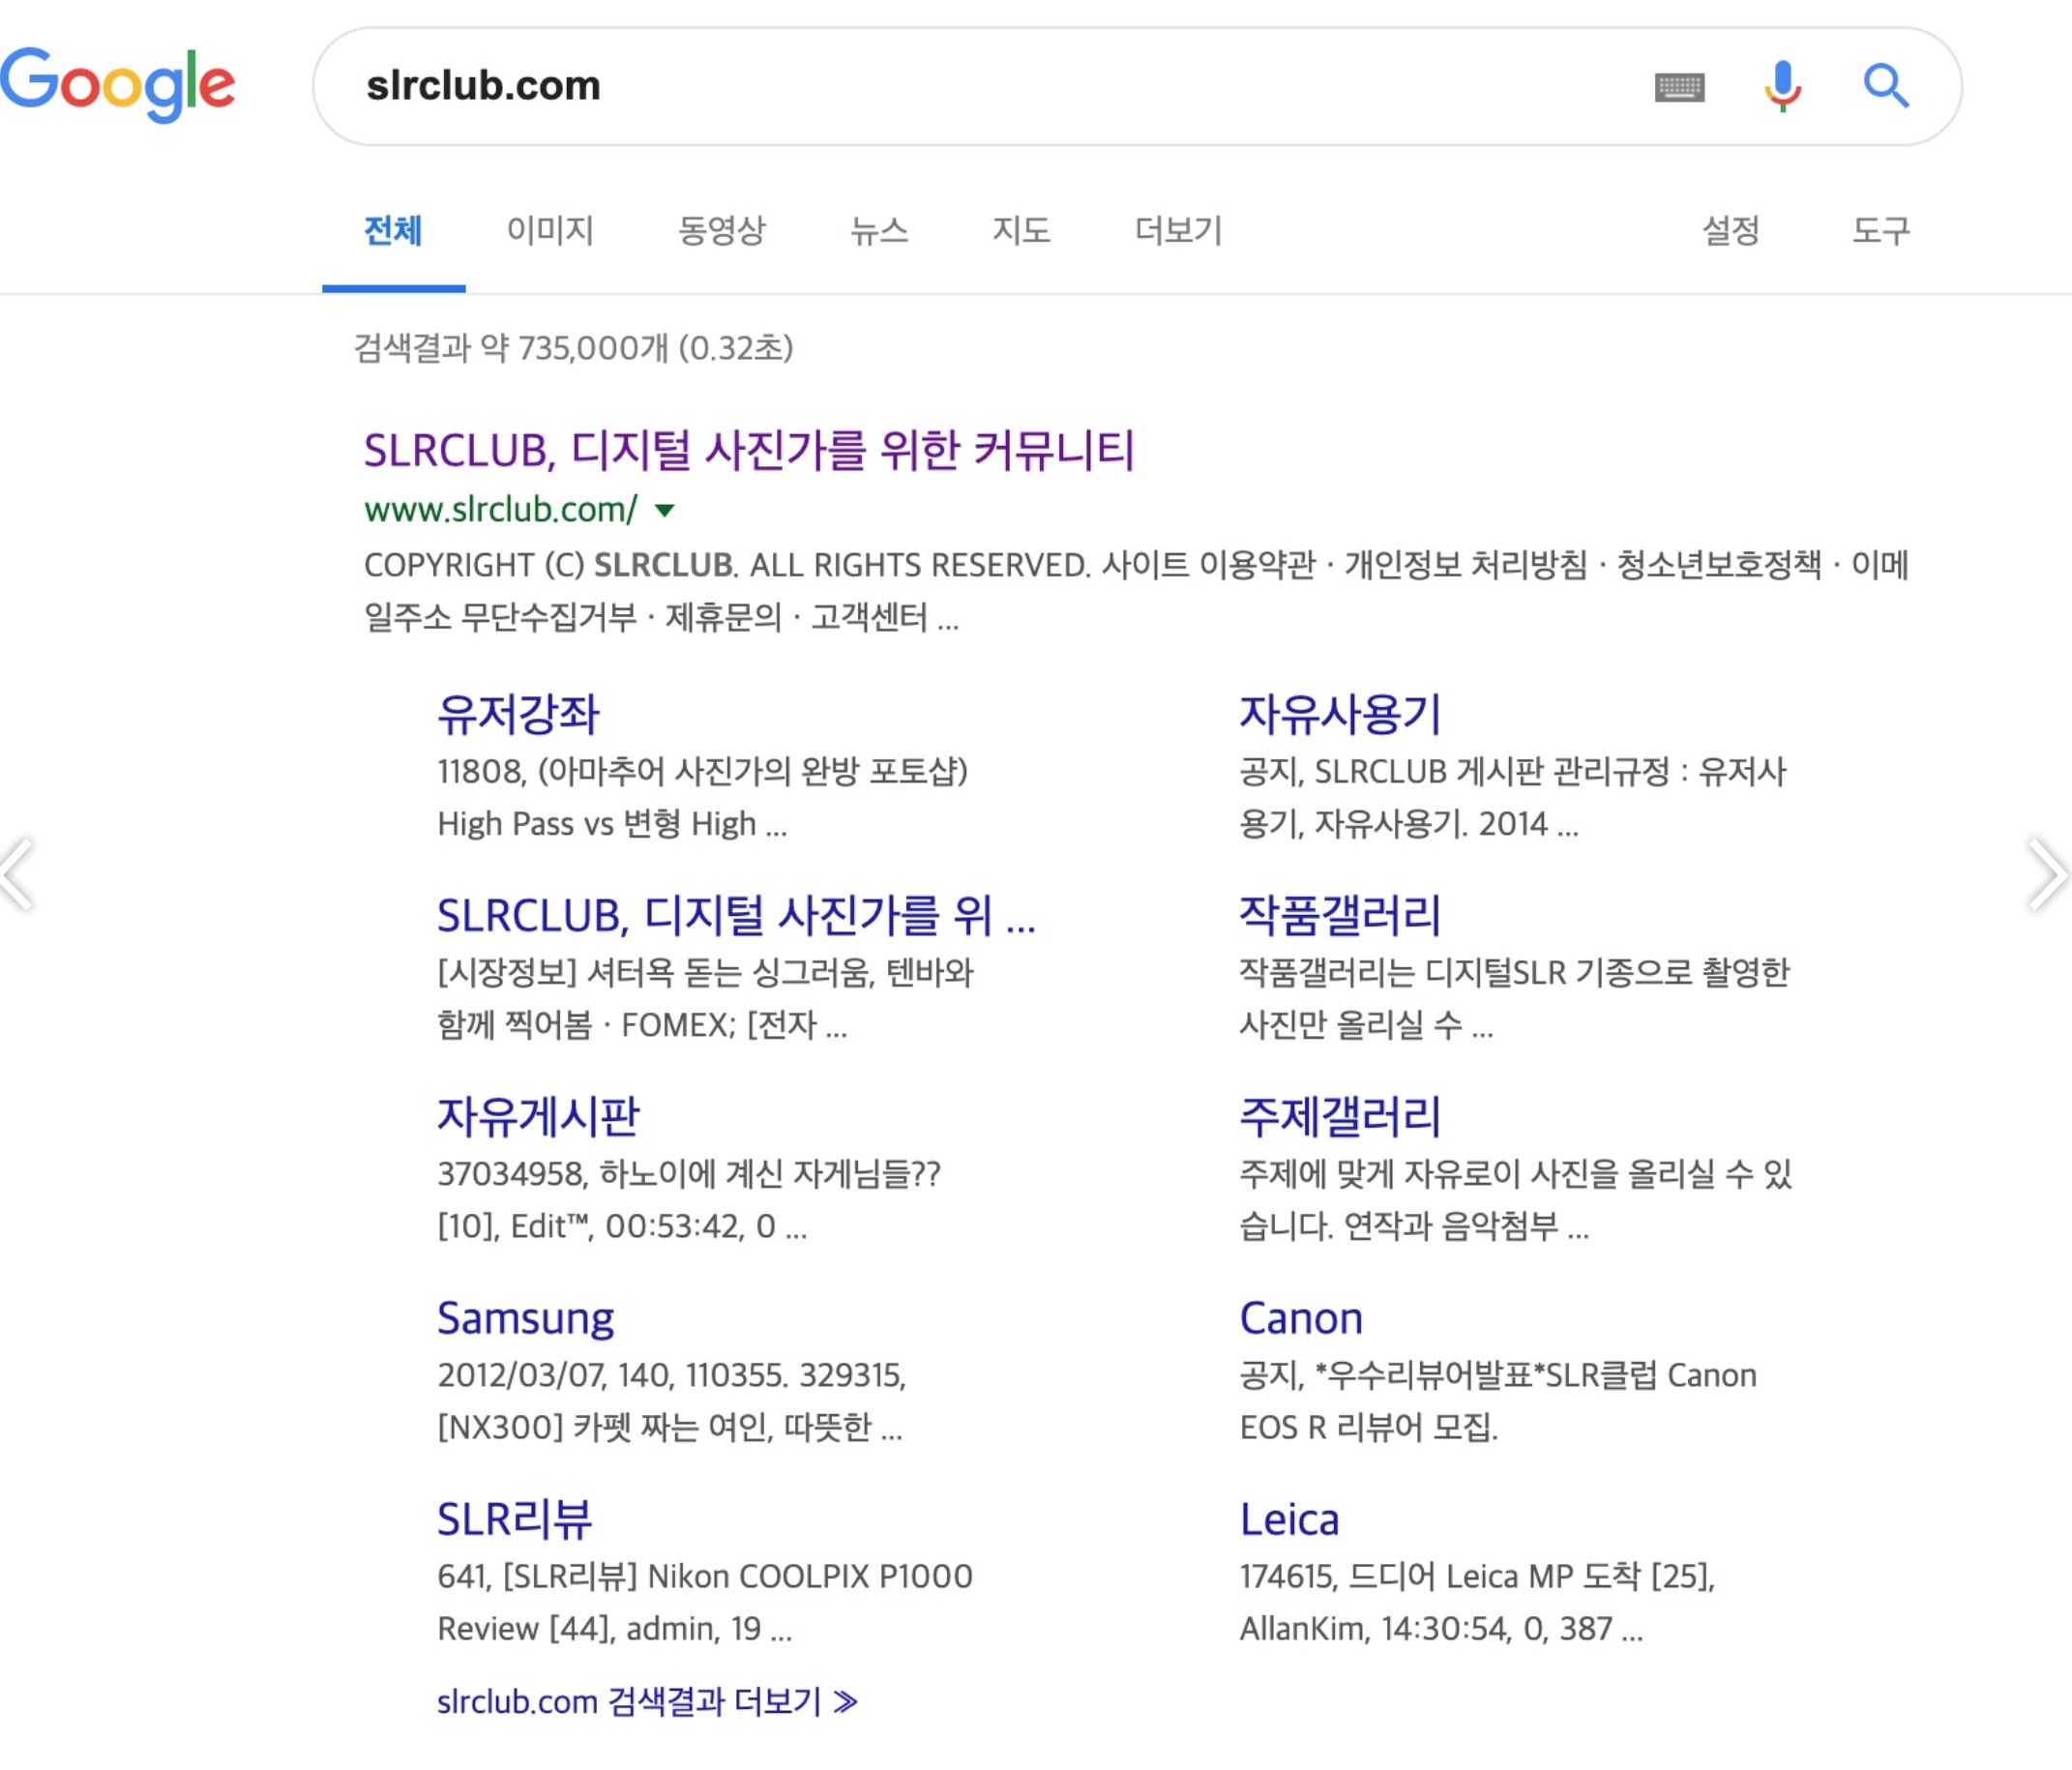
Task: Click snippet text [시장정보] 셔터욕 돋는 싱그러움
Action: [x=705, y=973]
